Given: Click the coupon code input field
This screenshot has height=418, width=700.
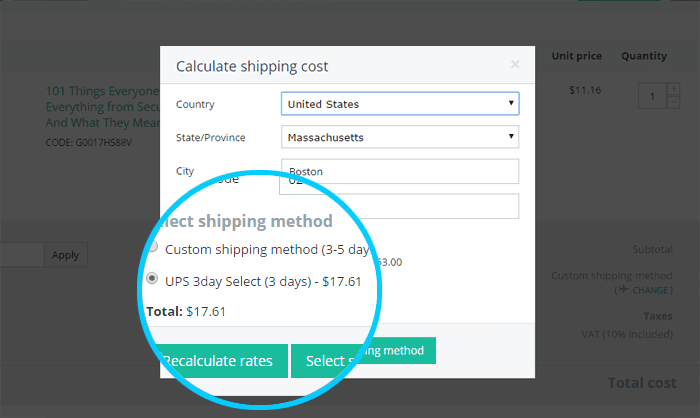Looking at the screenshot, I should pos(20,255).
